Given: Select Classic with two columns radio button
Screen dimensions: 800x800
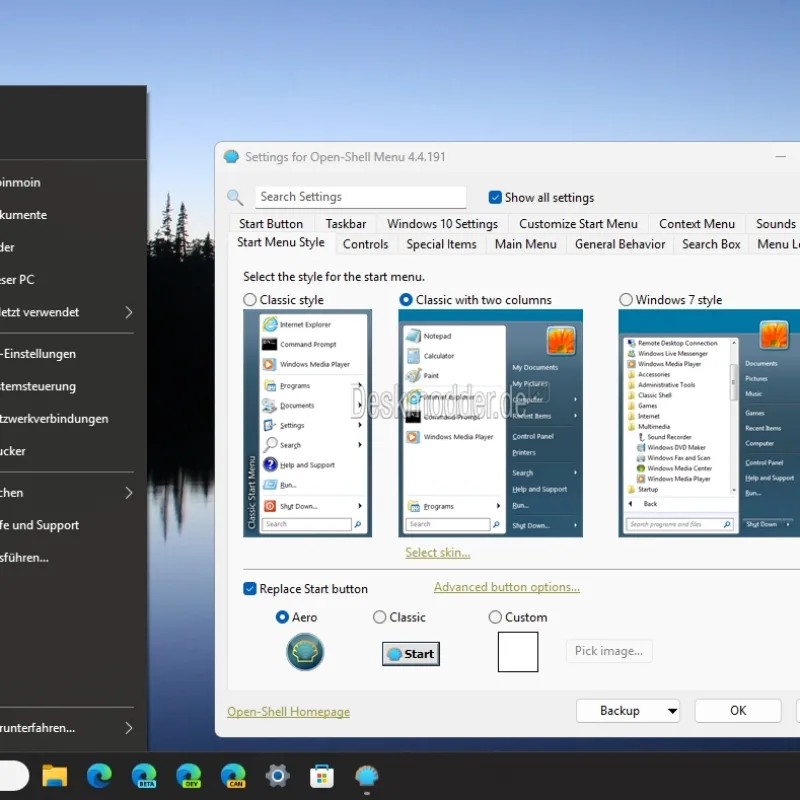Looking at the screenshot, I should (x=406, y=299).
